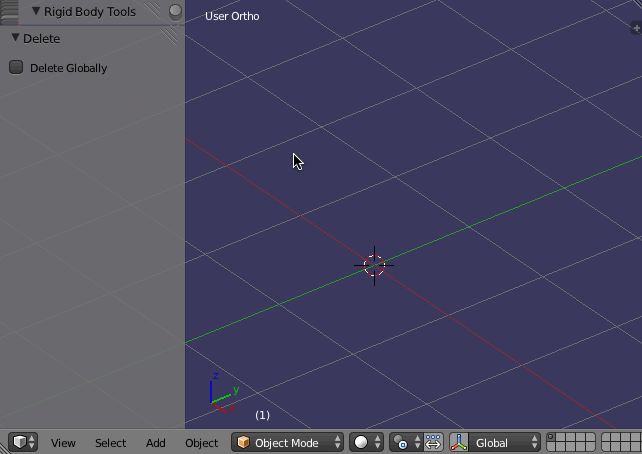The image size is (642, 454).
Task: Click the round pin button beside Rigid Body Tools
Action: (x=175, y=11)
